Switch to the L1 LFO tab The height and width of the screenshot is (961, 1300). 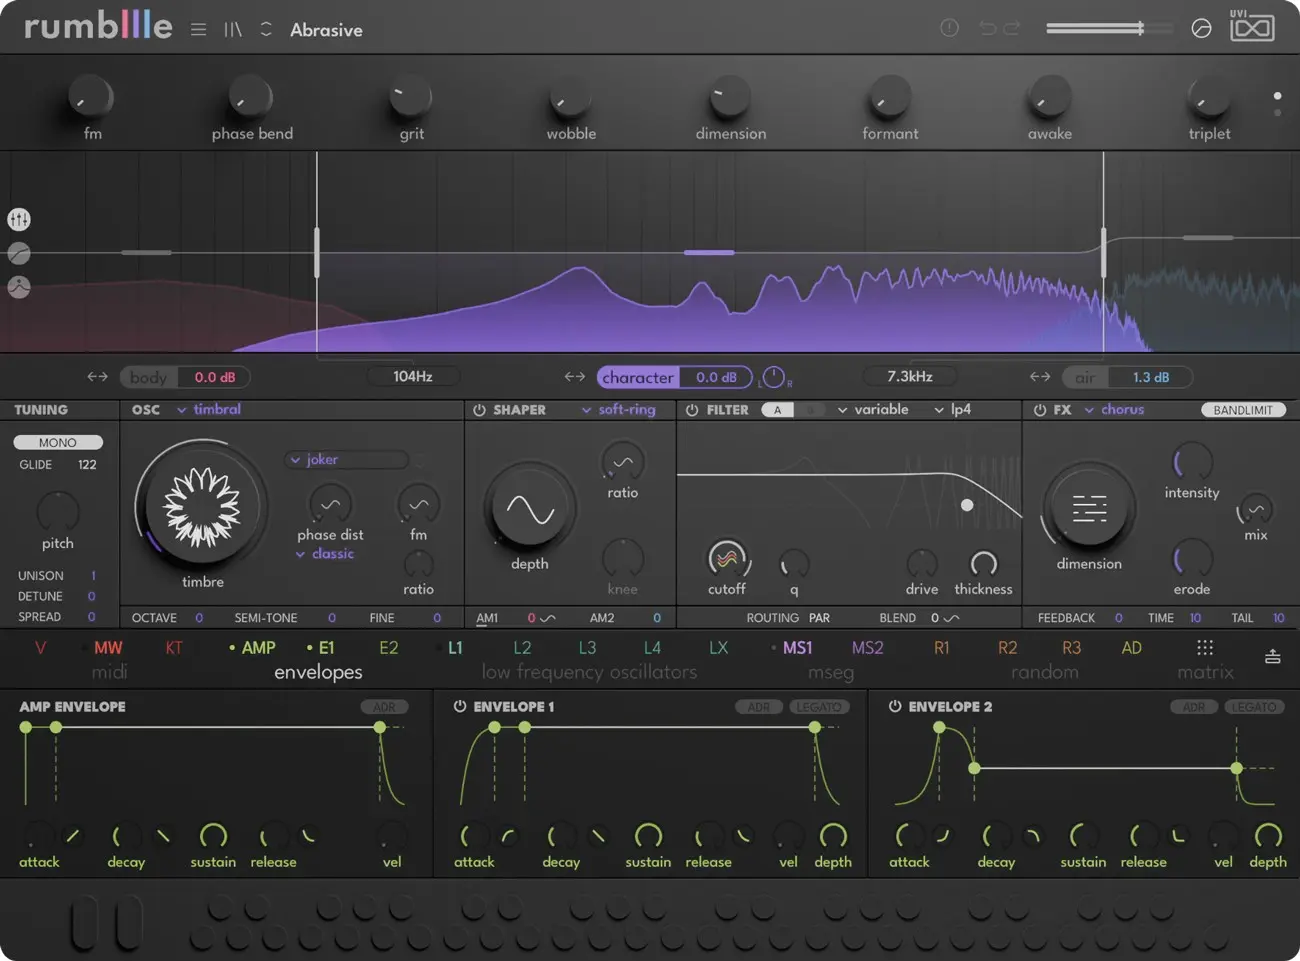coord(455,648)
